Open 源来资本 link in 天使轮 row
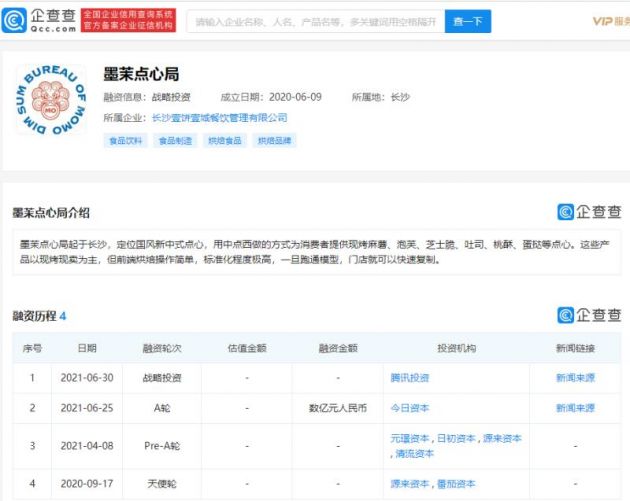This screenshot has width=630, height=501. click(410, 484)
